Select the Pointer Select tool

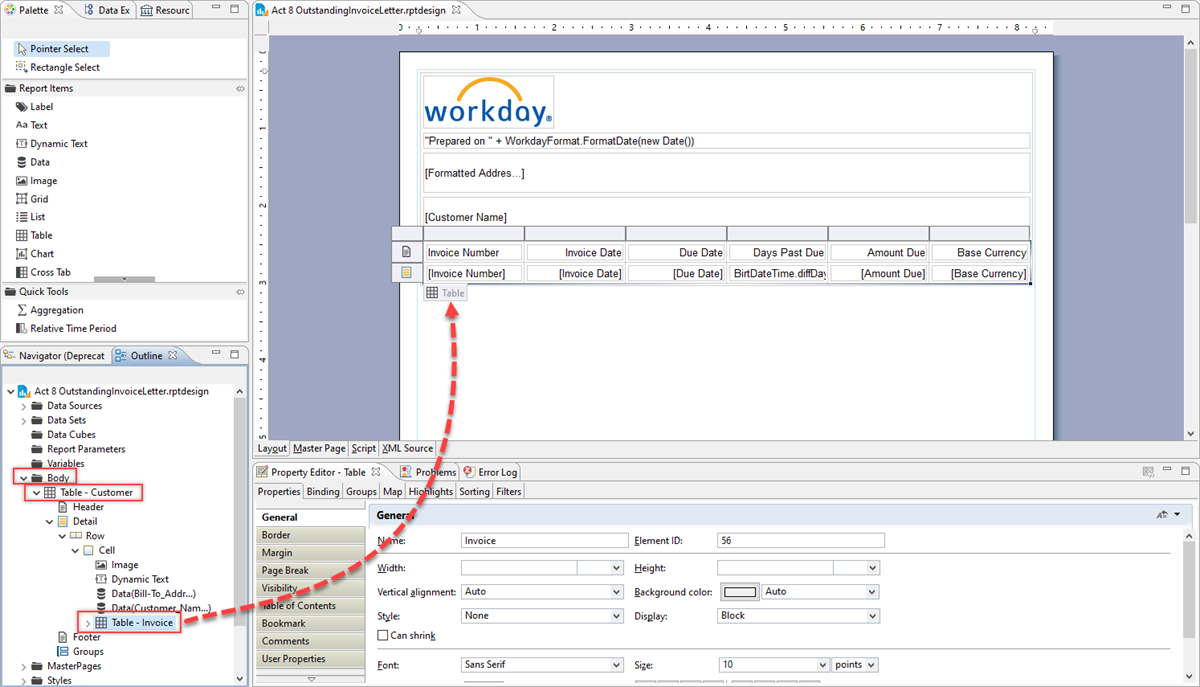(60, 49)
